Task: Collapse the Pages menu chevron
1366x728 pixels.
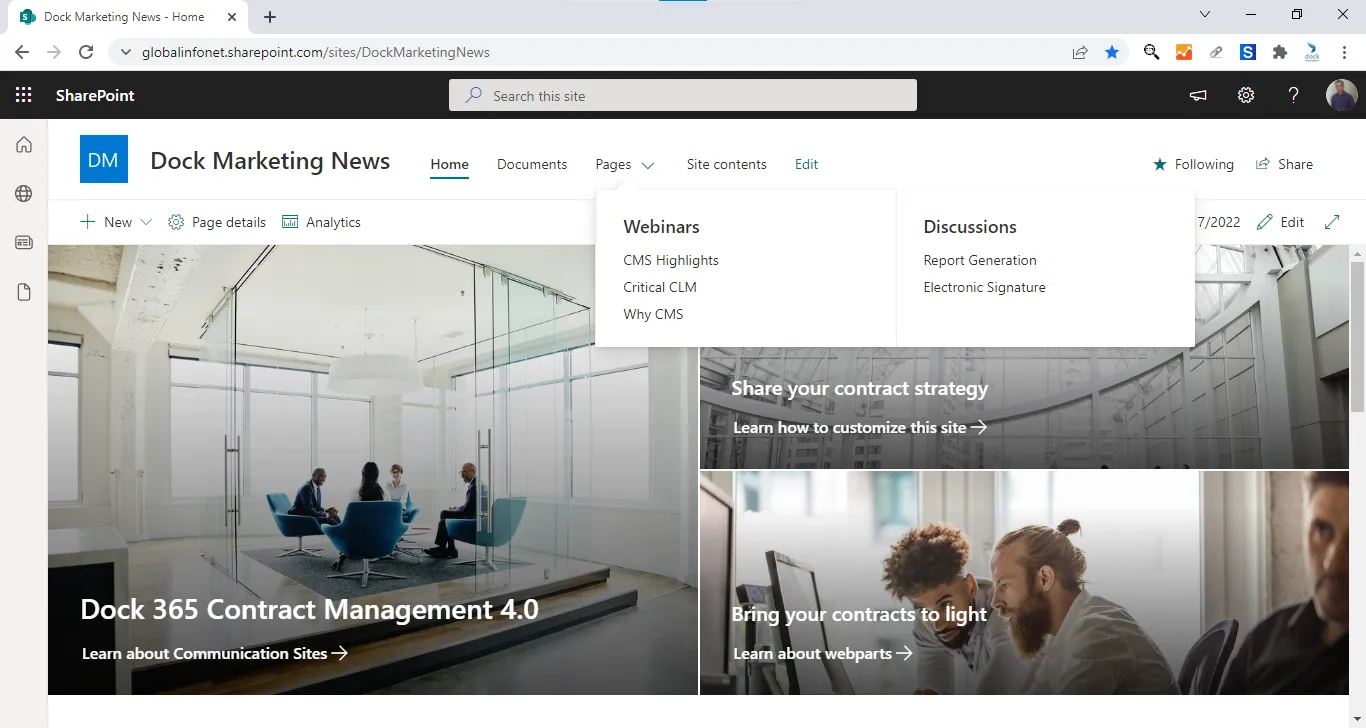Action: tap(648, 165)
